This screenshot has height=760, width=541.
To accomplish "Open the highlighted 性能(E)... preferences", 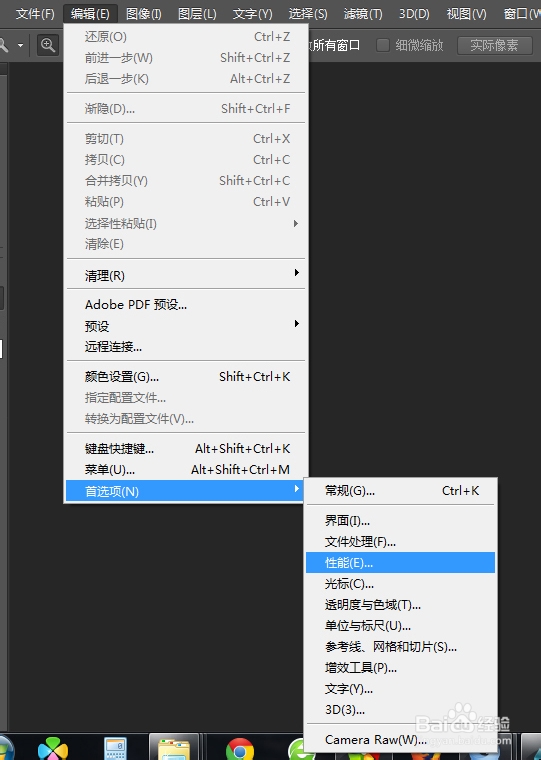I will (x=400, y=563).
